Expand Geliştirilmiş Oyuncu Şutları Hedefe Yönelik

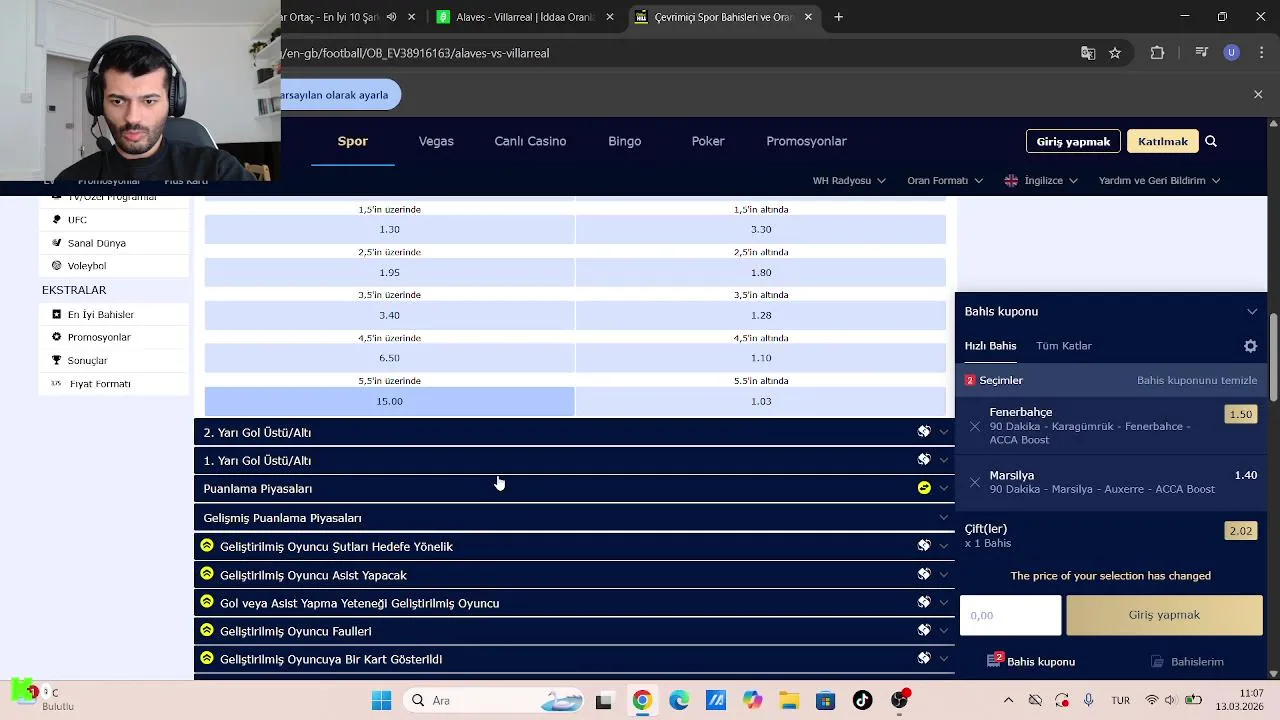click(x=574, y=546)
